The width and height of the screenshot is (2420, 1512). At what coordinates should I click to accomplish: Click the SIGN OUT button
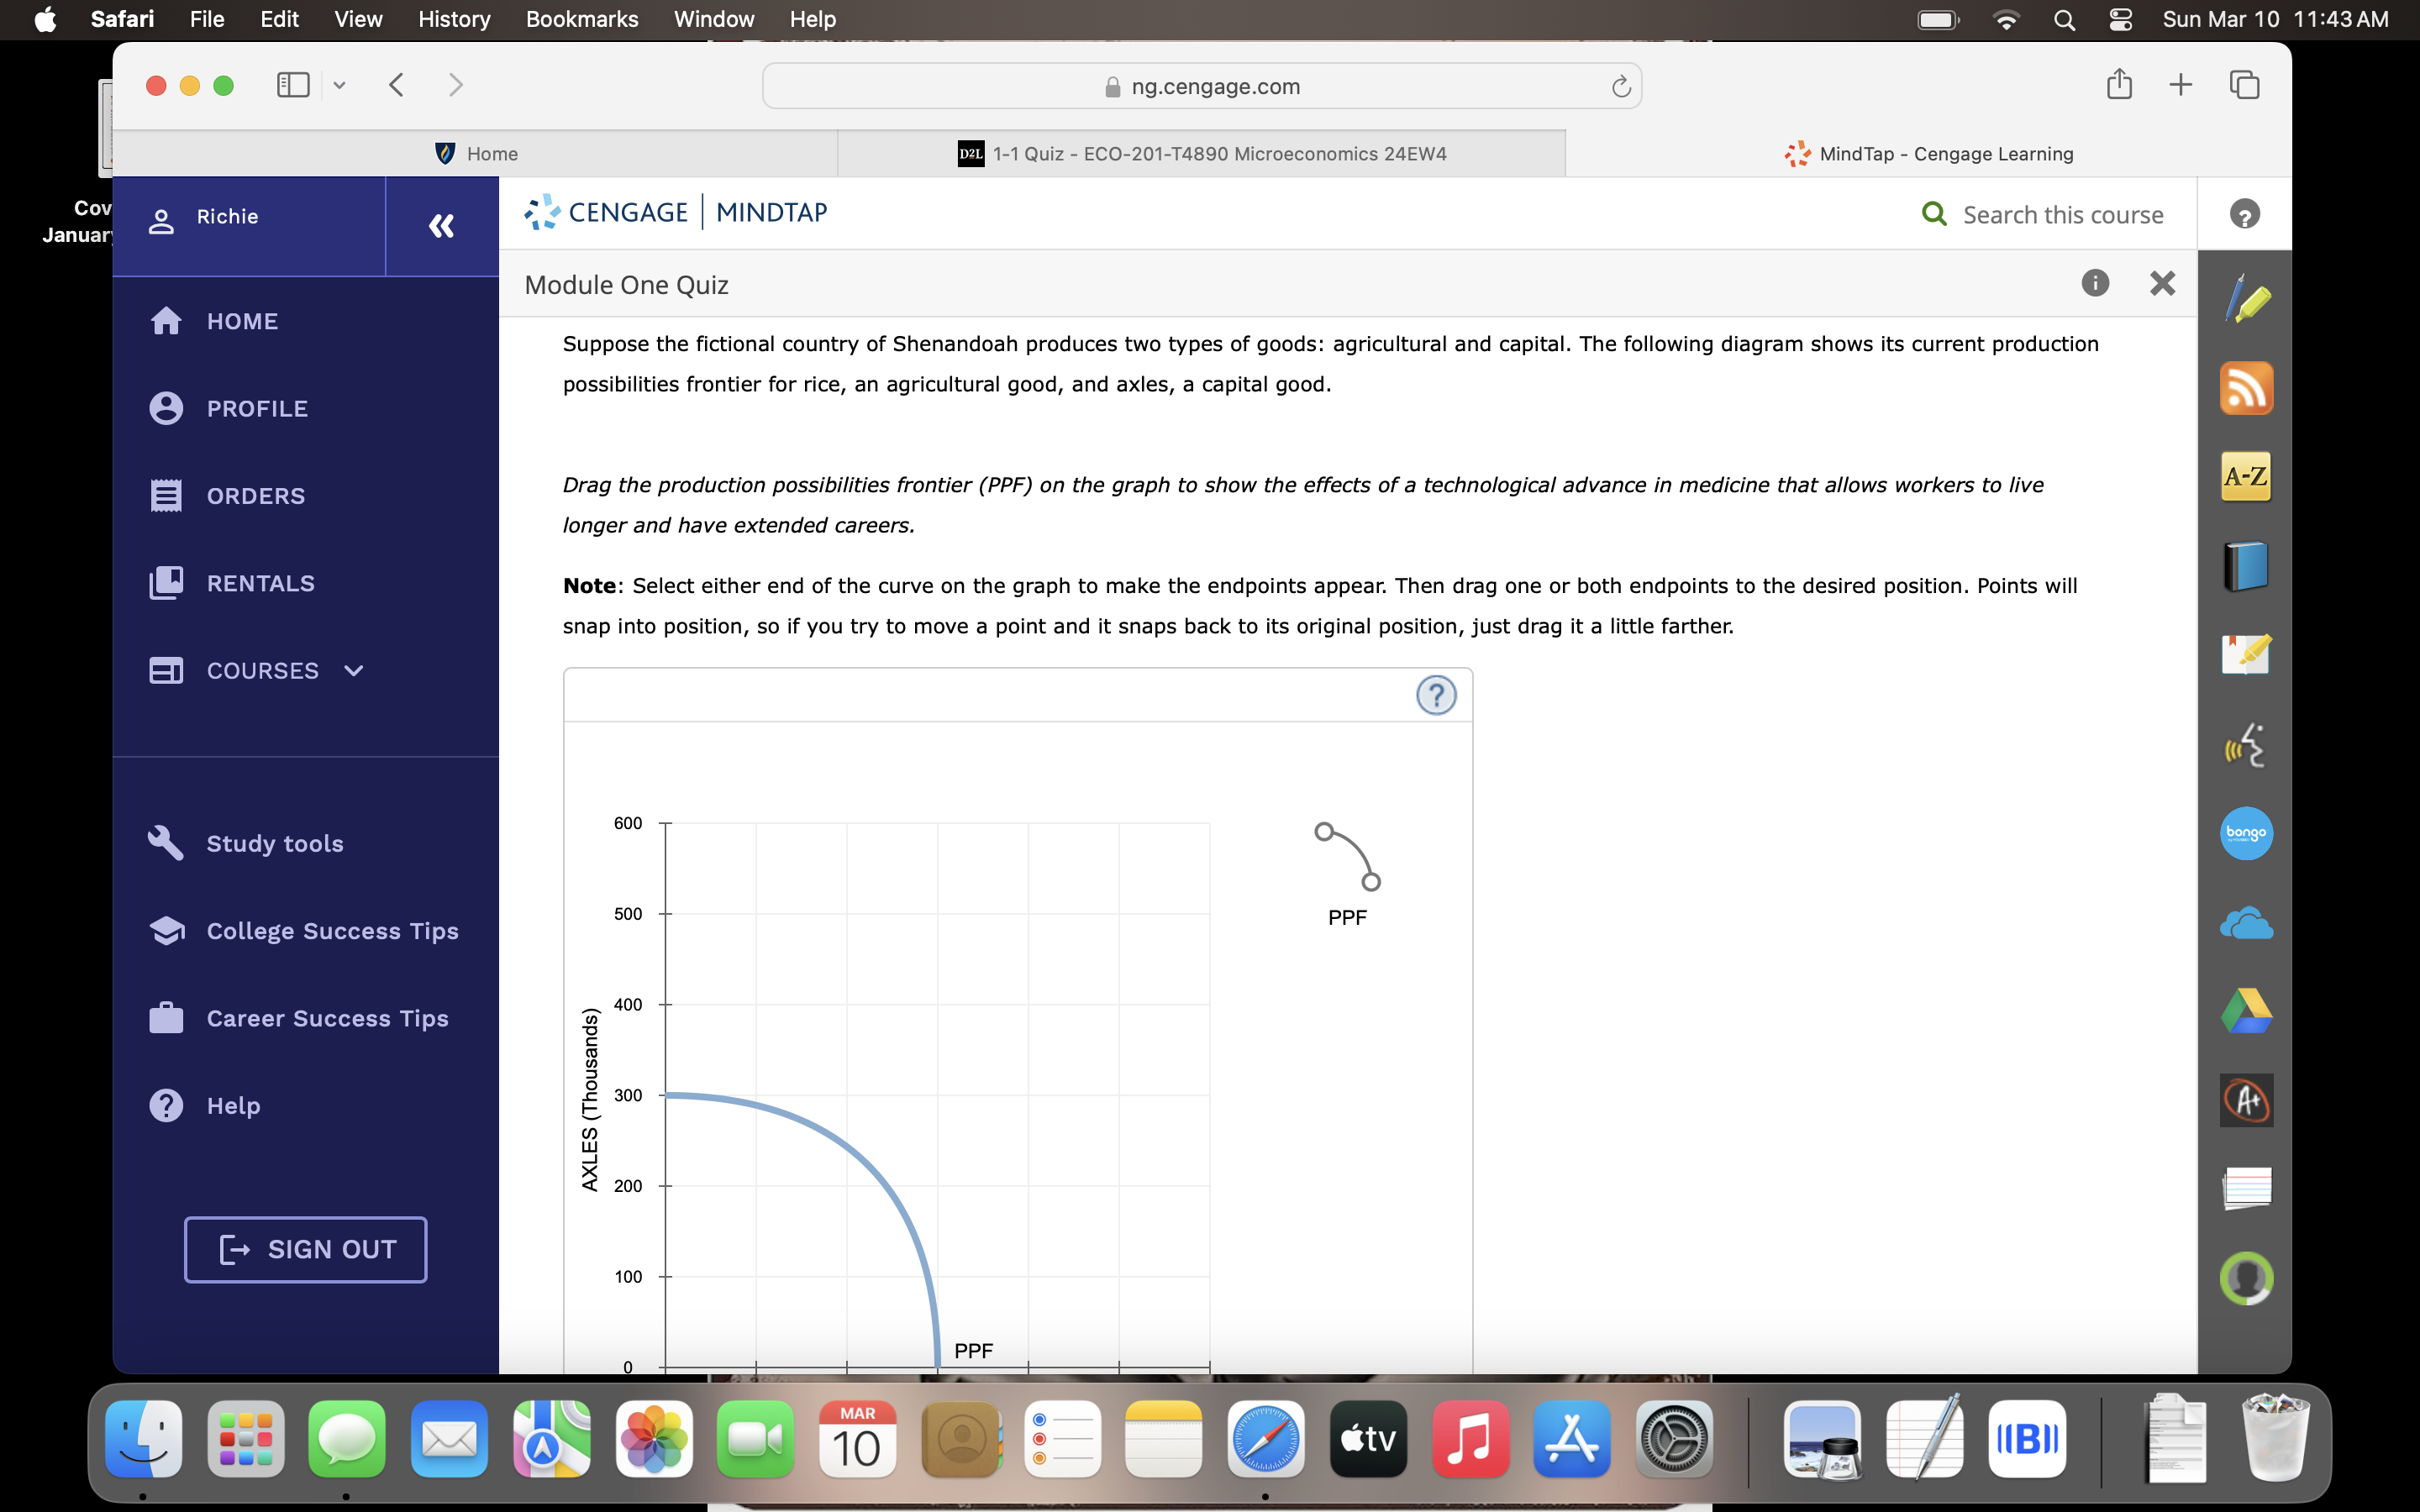point(304,1249)
